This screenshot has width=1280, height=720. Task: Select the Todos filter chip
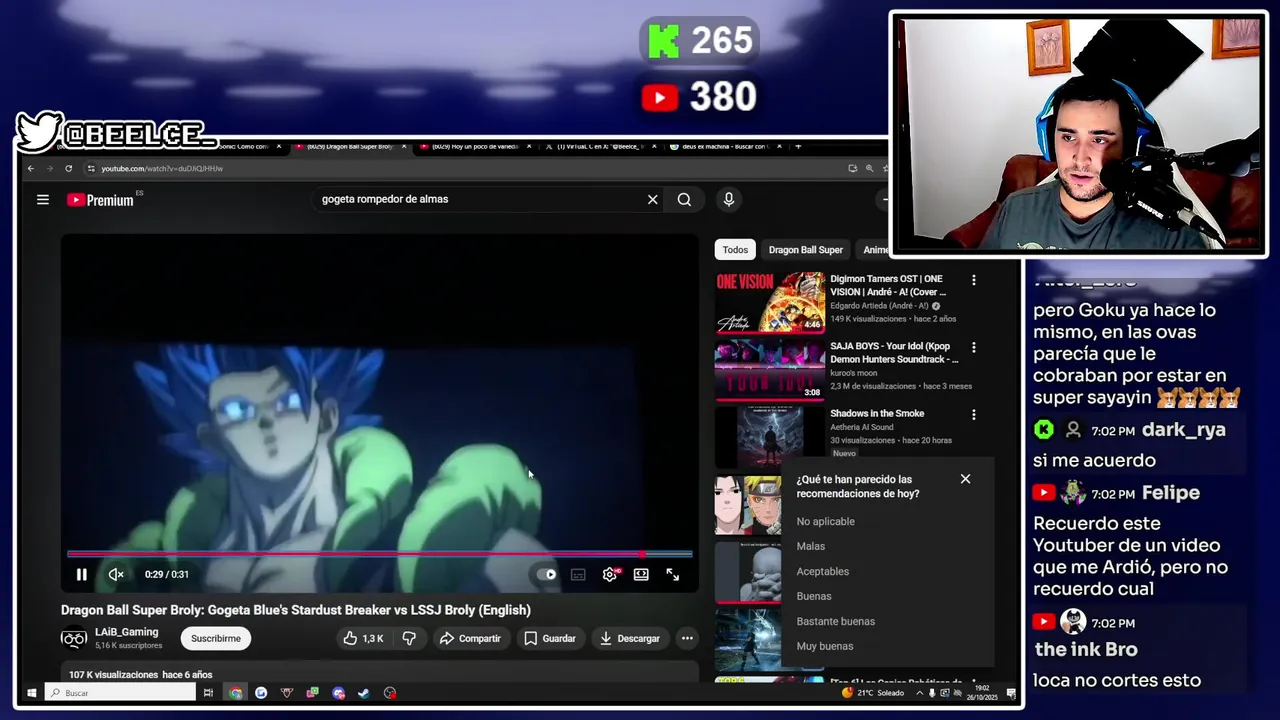point(735,250)
